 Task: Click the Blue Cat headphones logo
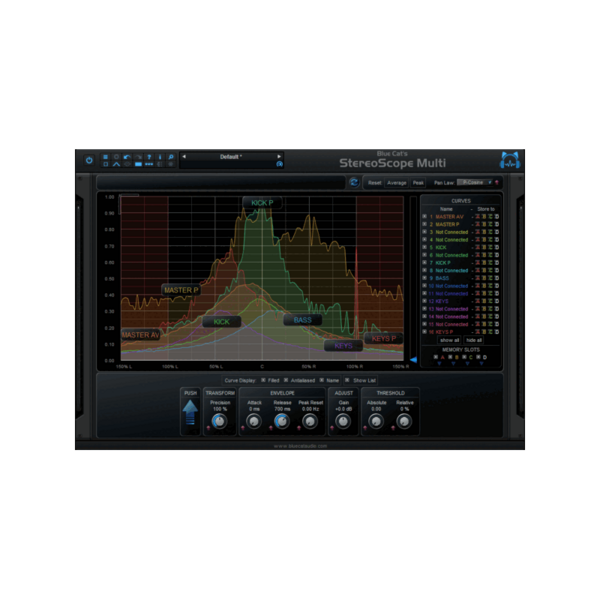(x=510, y=161)
